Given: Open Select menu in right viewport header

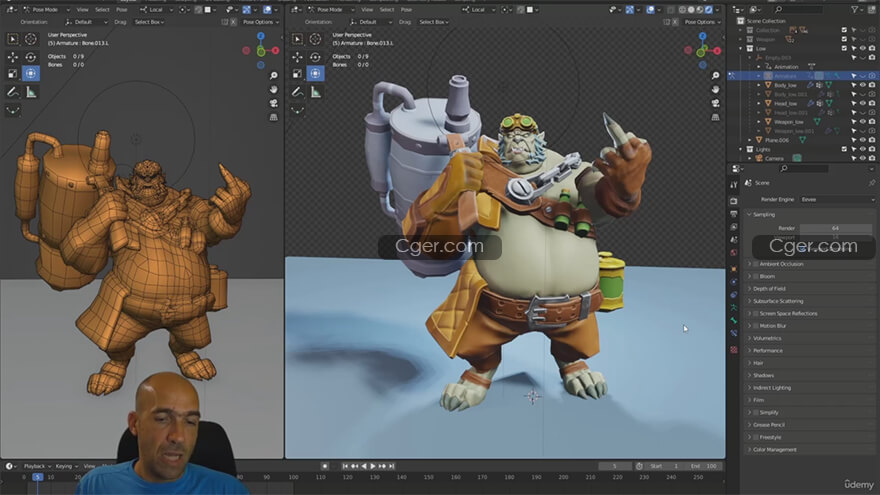Looking at the screenshot, I should click(387, 10).
